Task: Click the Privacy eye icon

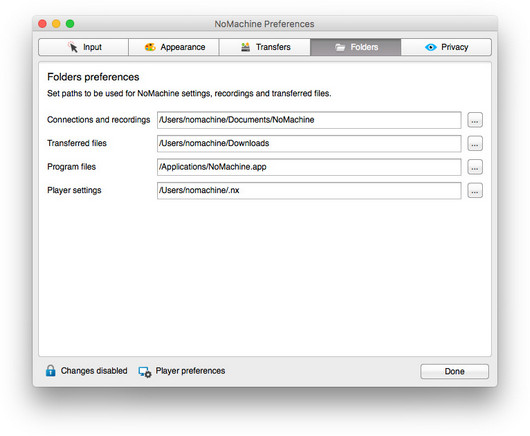Action: (431, 47)
